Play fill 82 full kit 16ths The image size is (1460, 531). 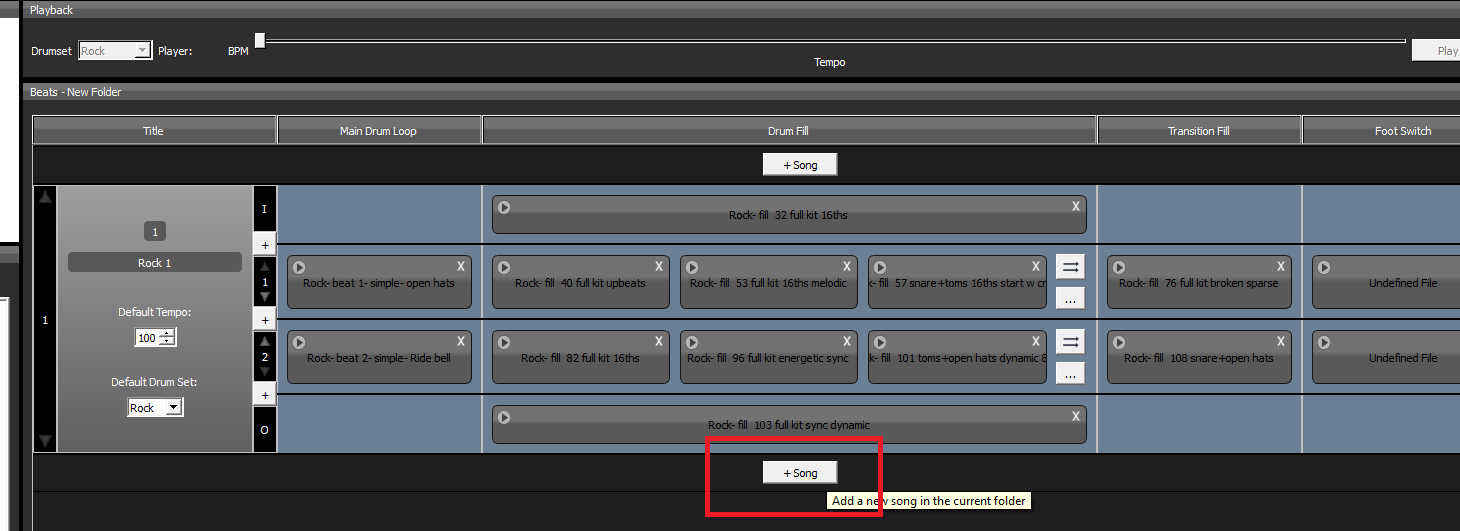pyautogui.click(x=504, y=342)
